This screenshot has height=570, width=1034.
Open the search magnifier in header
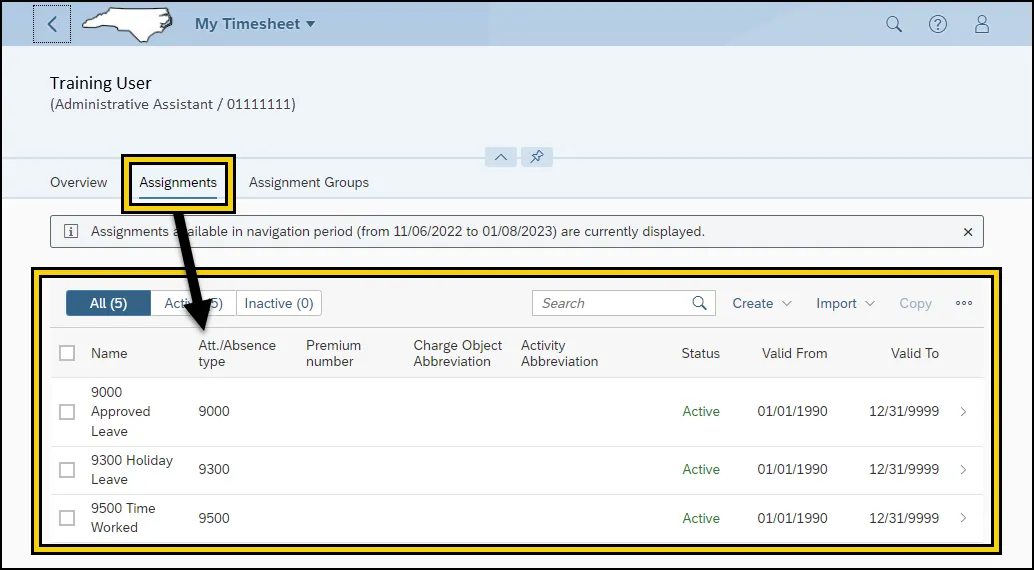[x=894, y=24]
